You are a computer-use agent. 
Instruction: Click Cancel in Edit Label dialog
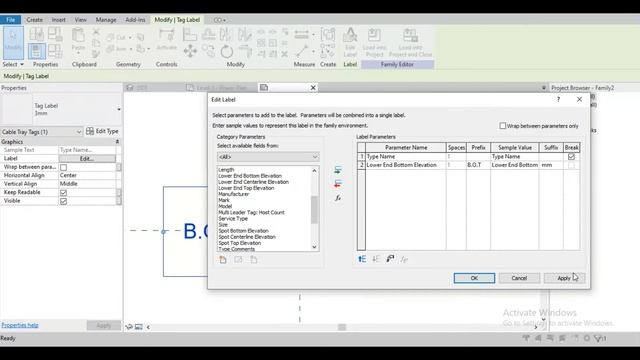pos(519,278)
